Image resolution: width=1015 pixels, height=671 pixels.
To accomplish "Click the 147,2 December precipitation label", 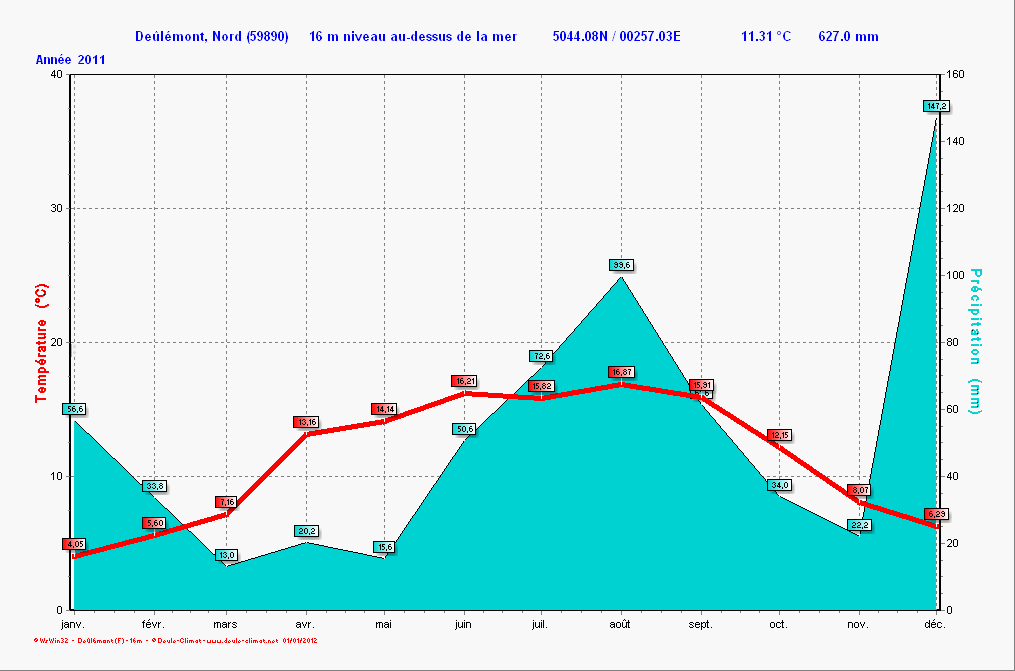I will pyautogui.click(x=936, y=106).
